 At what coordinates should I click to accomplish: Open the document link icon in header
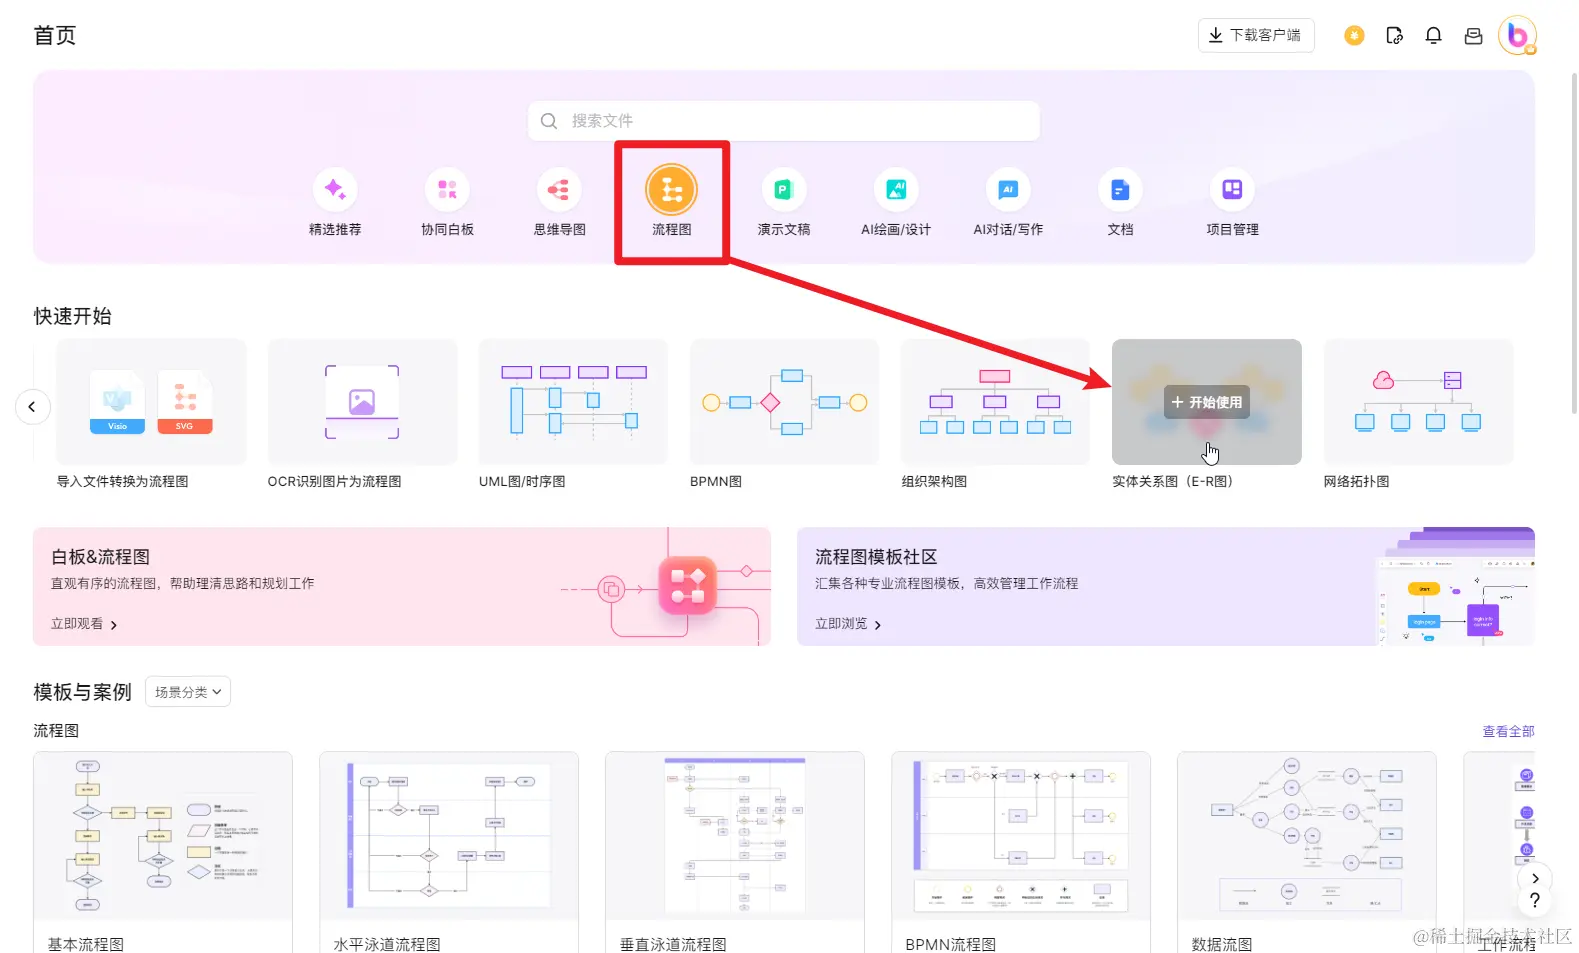coord(1394,36)
